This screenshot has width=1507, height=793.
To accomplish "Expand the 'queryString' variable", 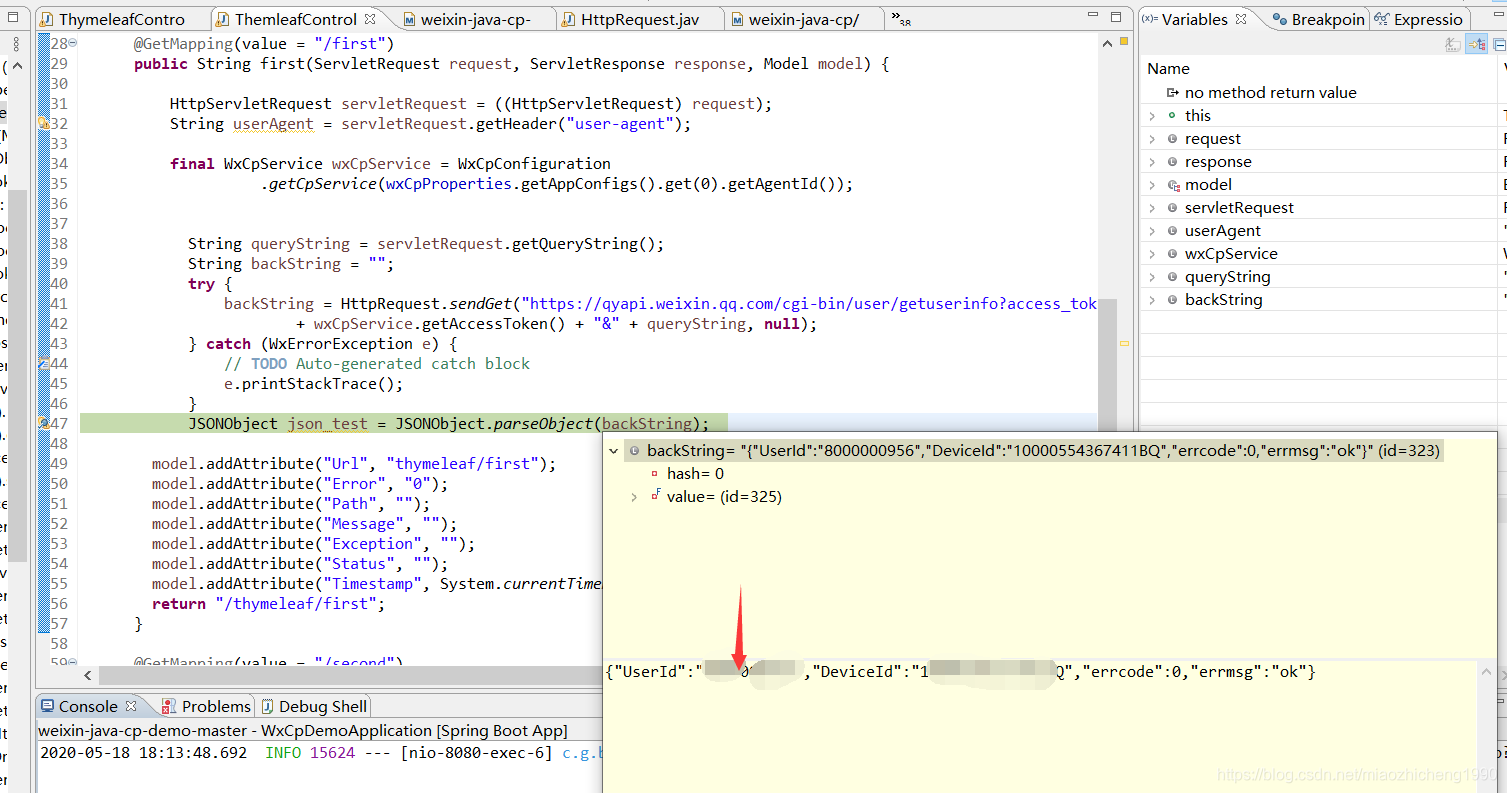I will [x=1152, y=277].
